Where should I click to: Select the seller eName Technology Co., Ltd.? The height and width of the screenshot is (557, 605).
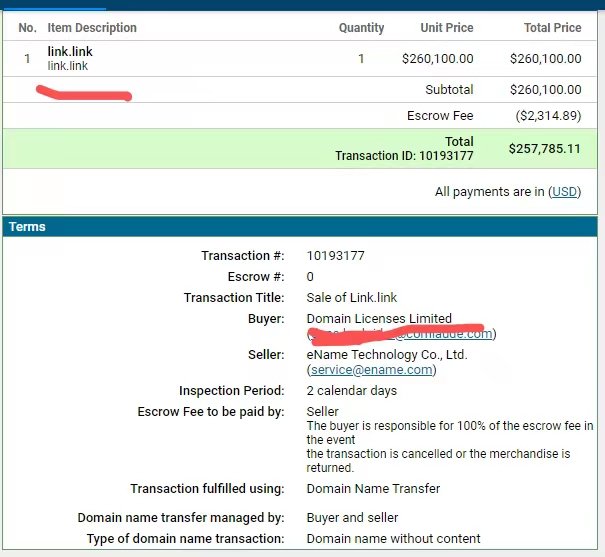tap(387, 354)
